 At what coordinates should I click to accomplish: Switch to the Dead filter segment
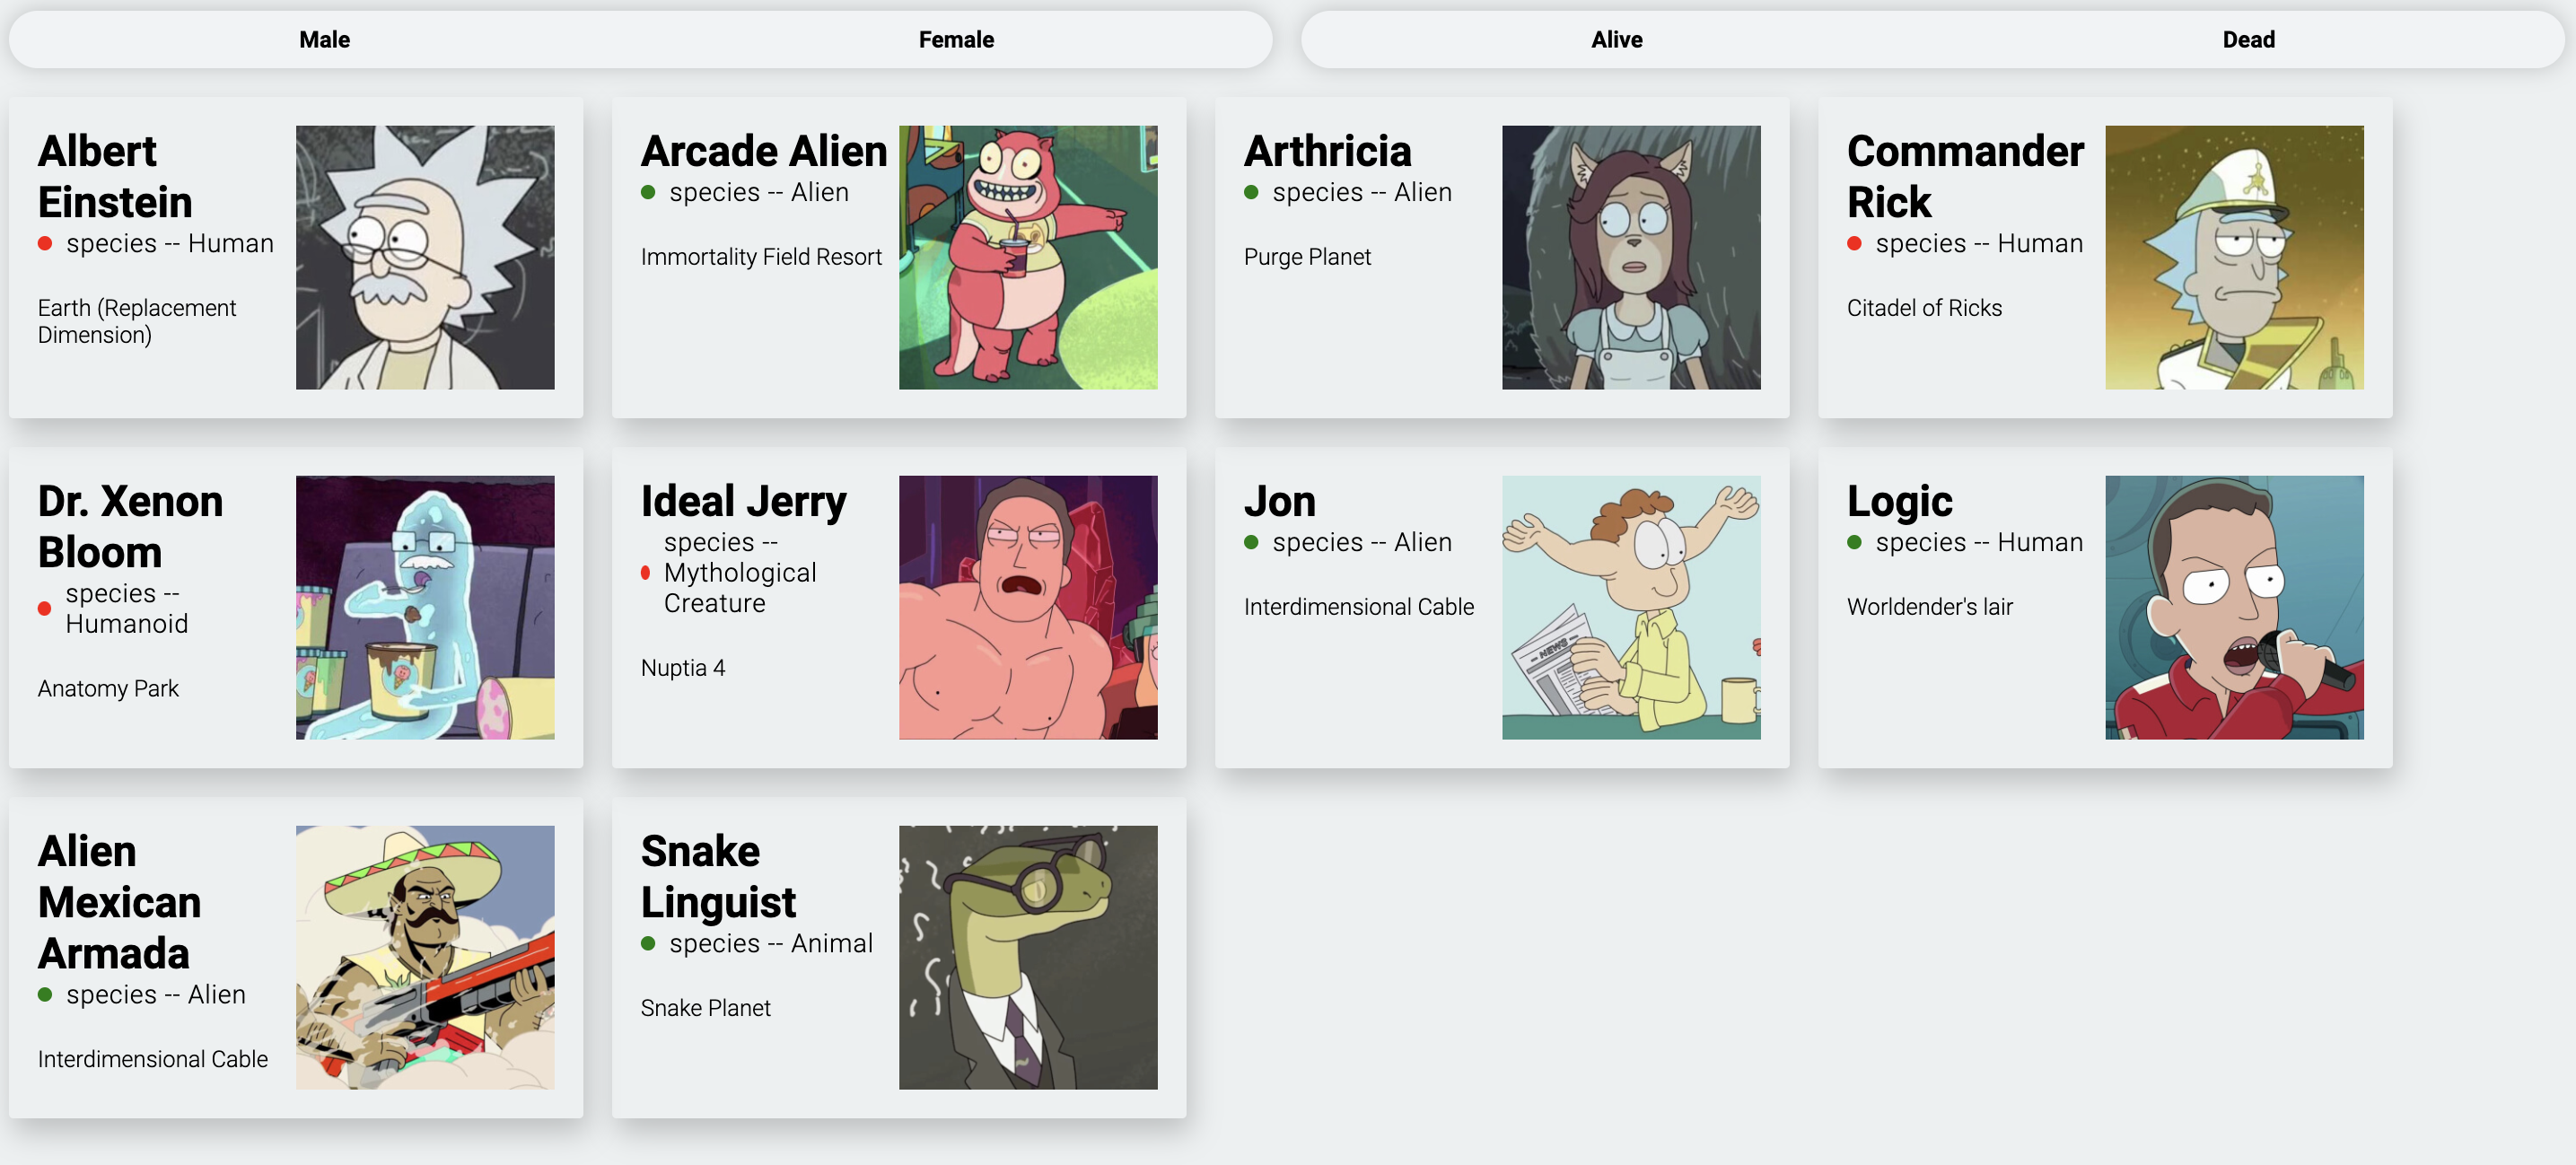[x=2248, y=39]
